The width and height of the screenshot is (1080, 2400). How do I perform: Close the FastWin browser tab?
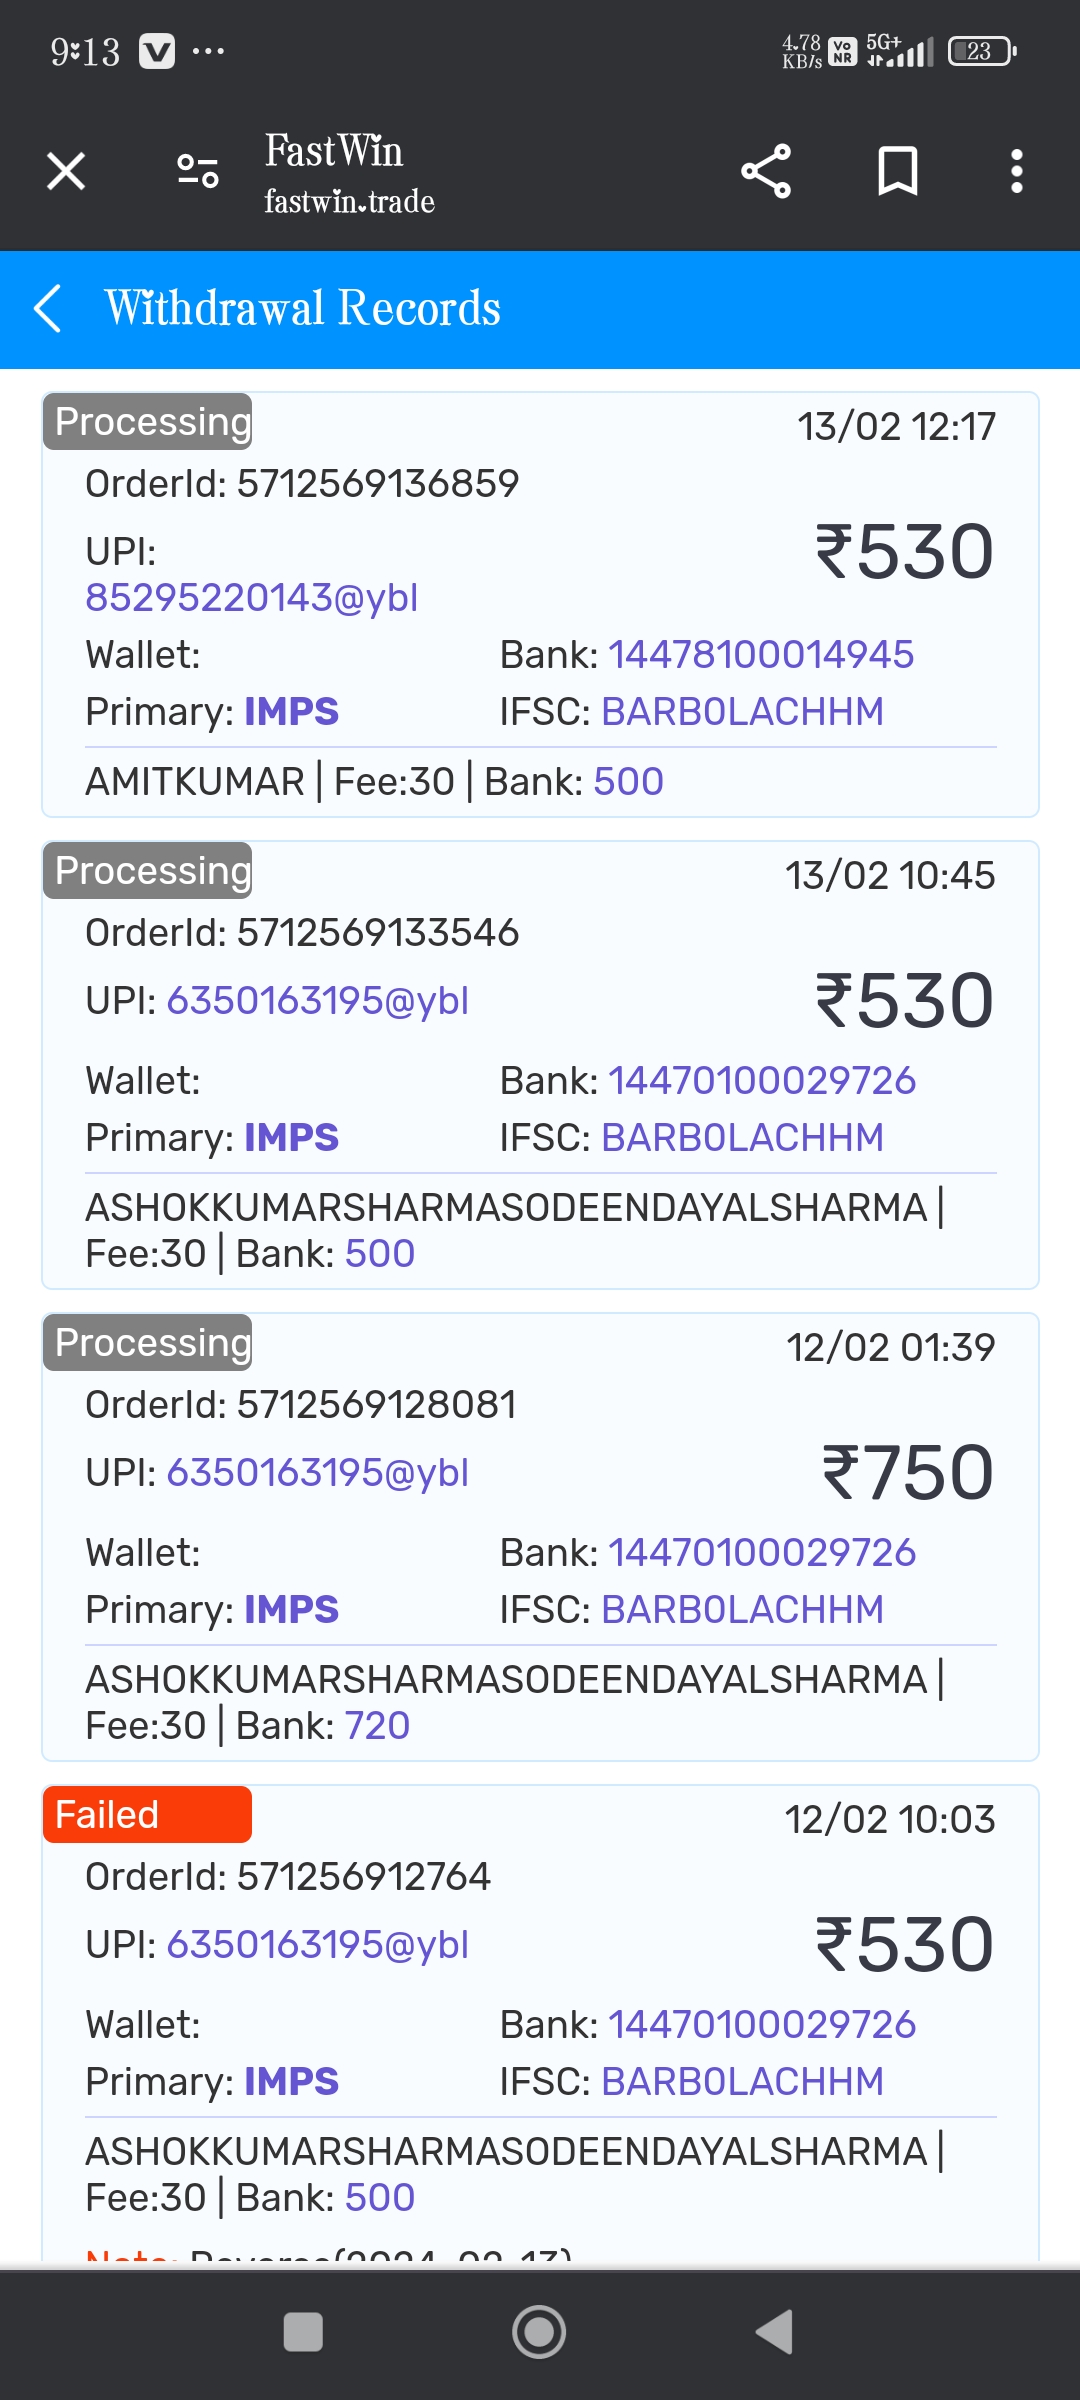(x=66, y=171)
